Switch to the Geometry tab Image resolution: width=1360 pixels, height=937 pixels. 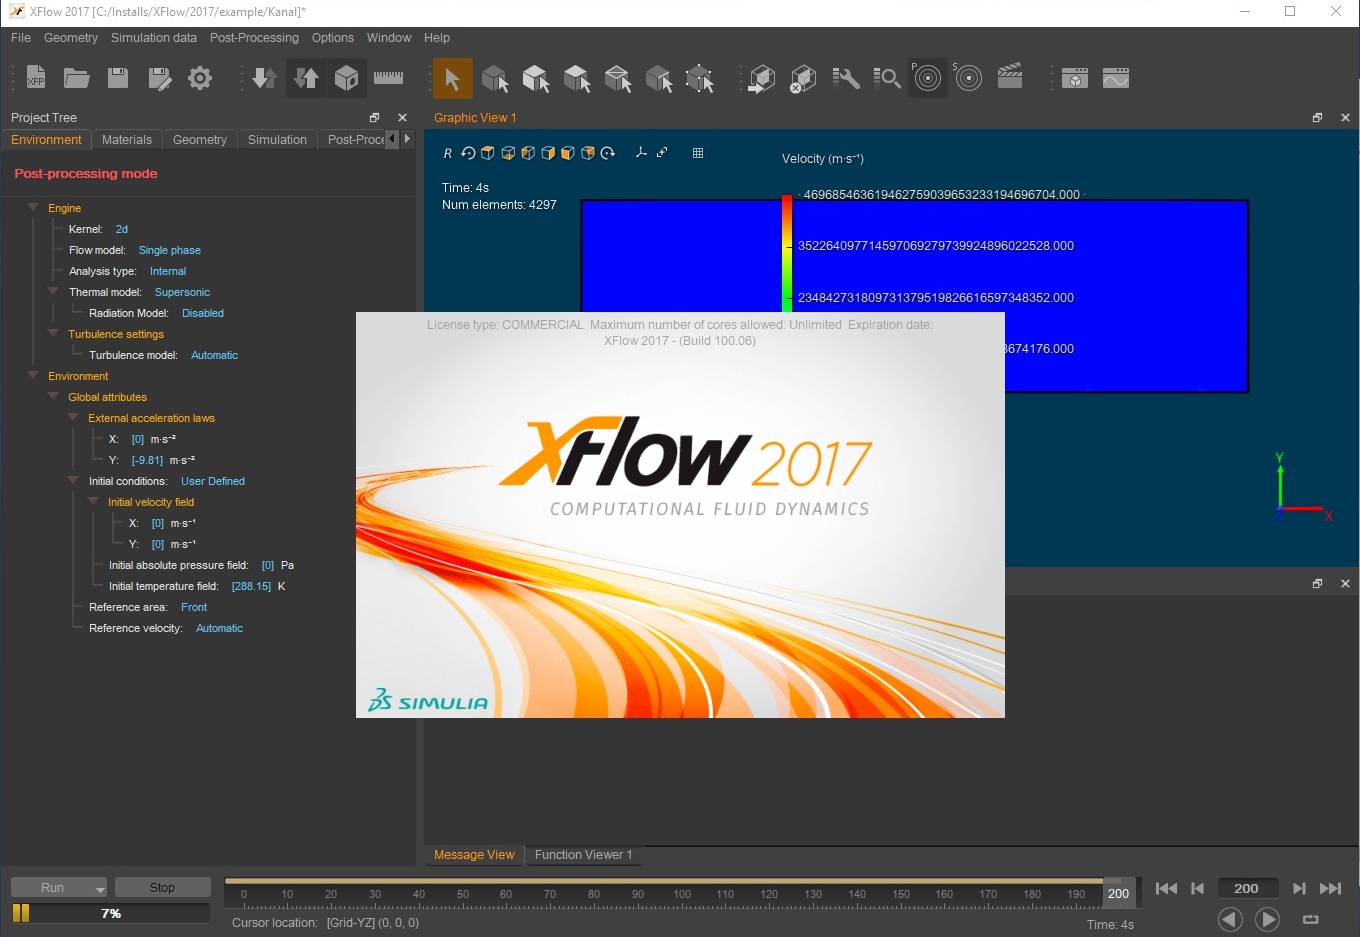click(200, 140)
